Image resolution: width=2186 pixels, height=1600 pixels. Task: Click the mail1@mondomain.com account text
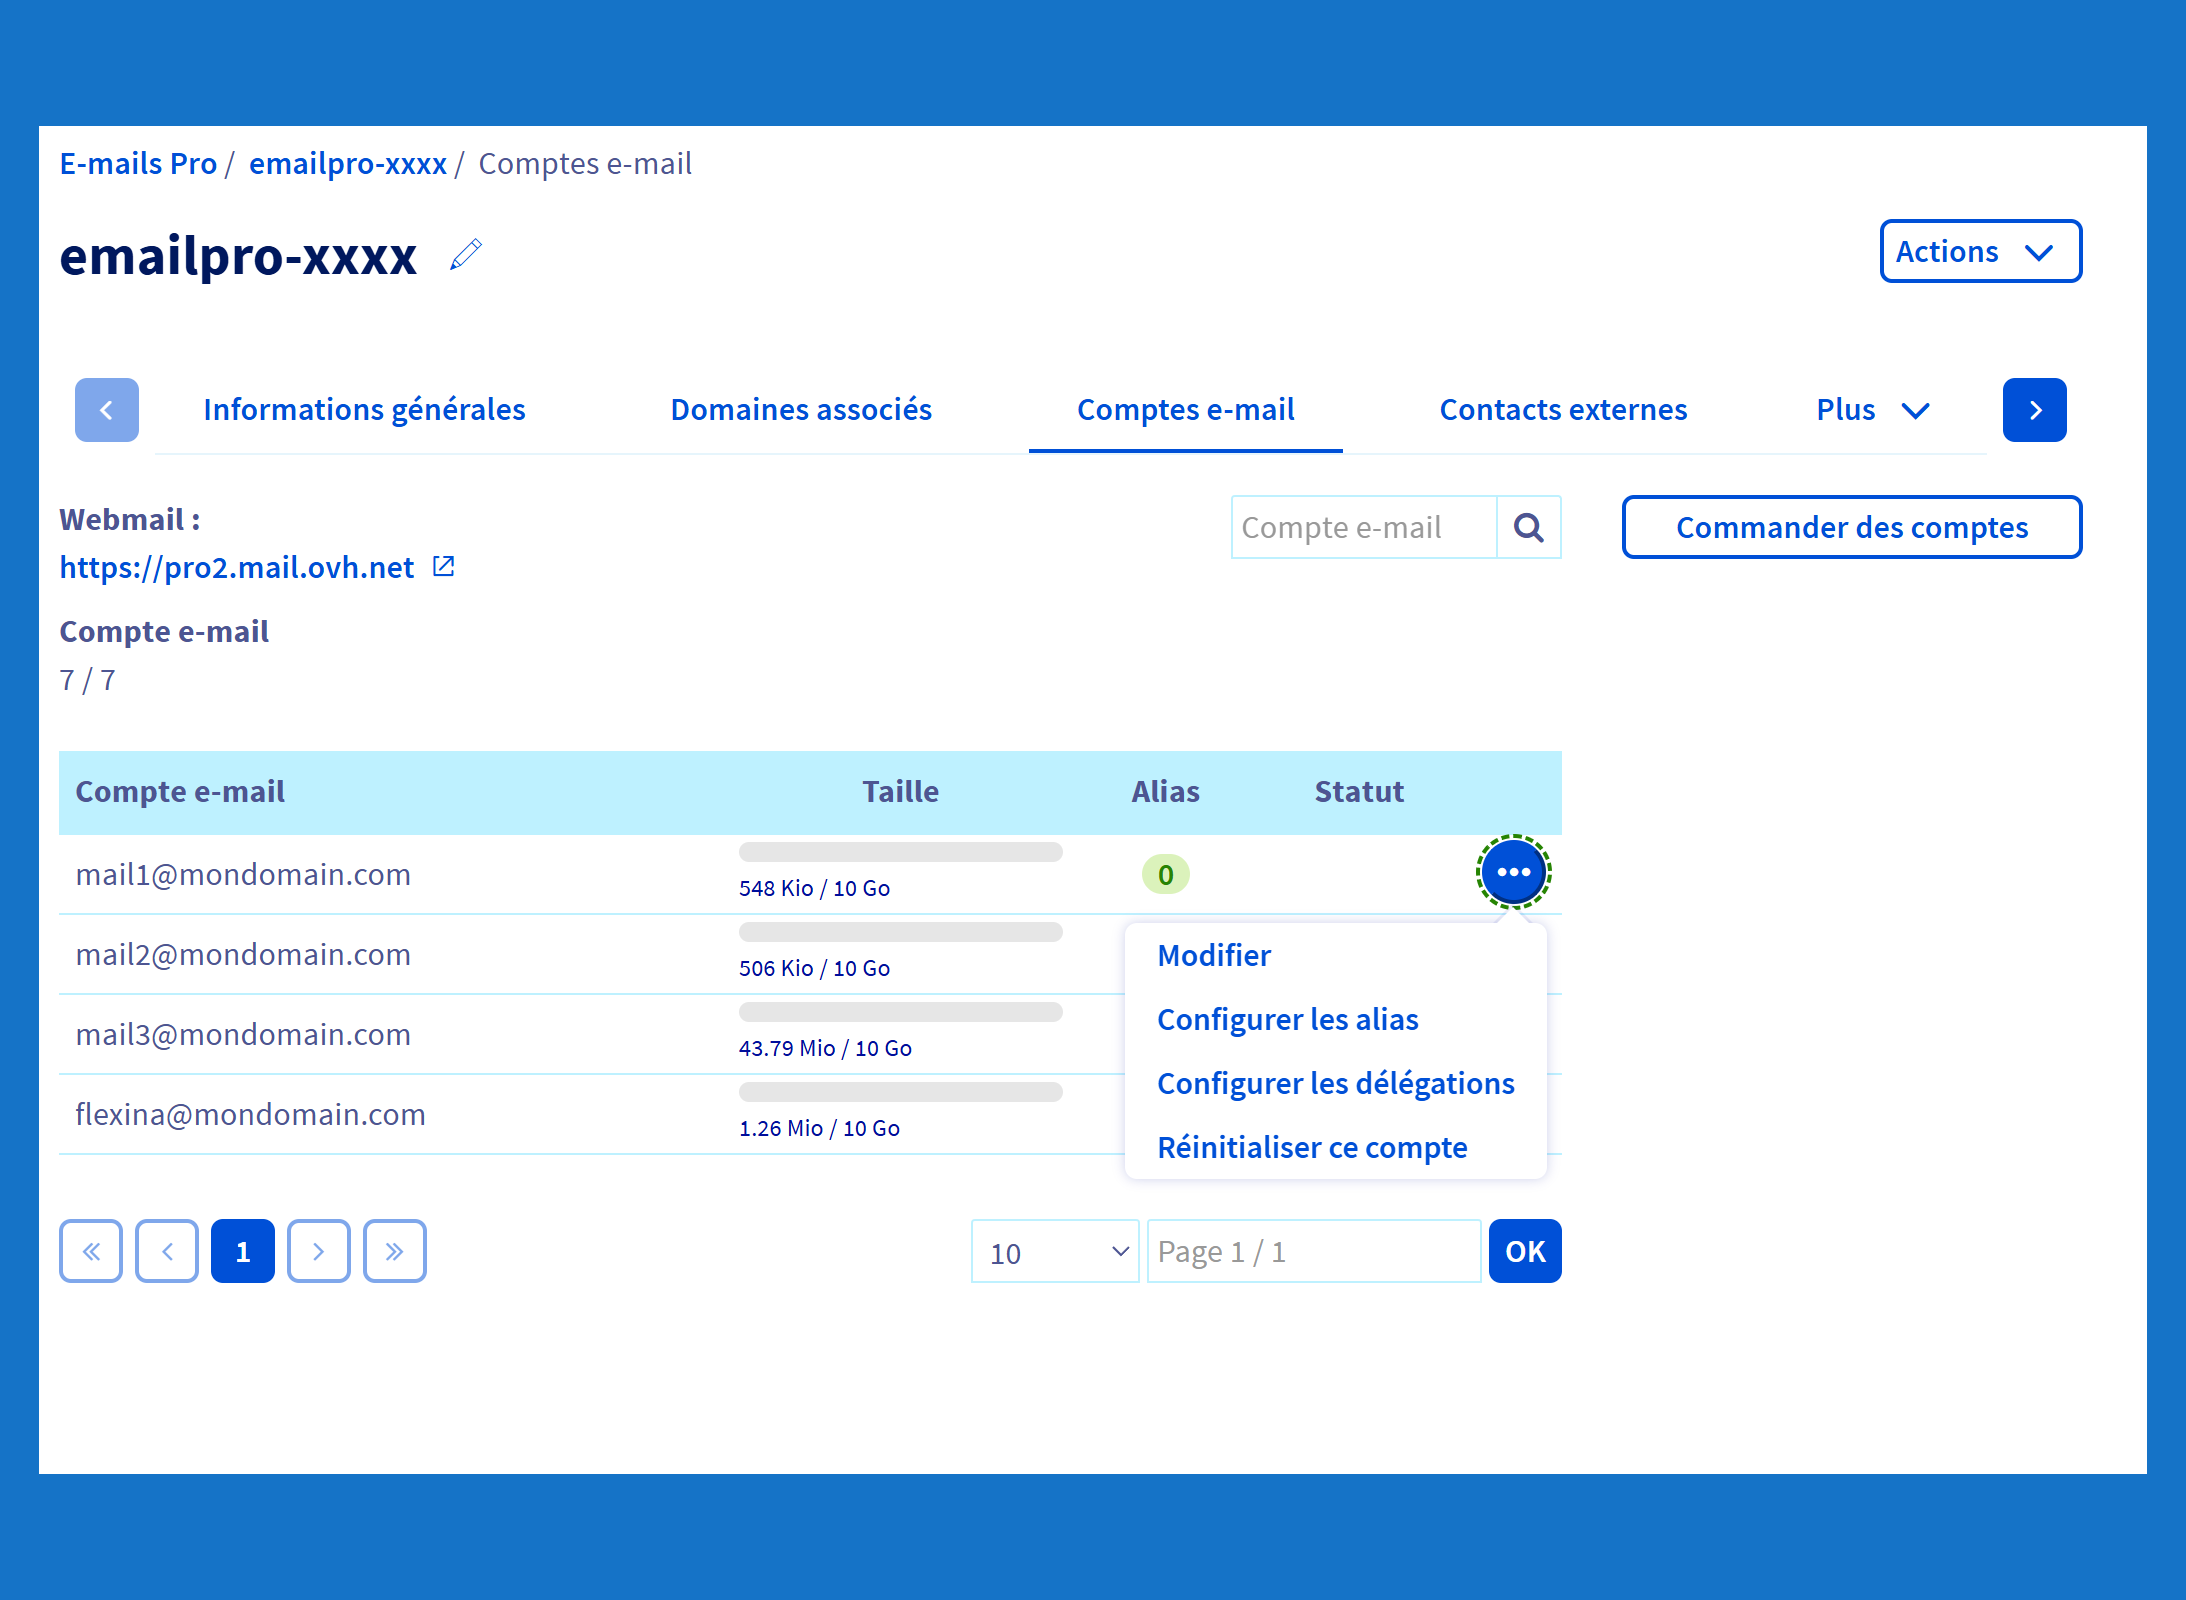[x=243, y=874]
